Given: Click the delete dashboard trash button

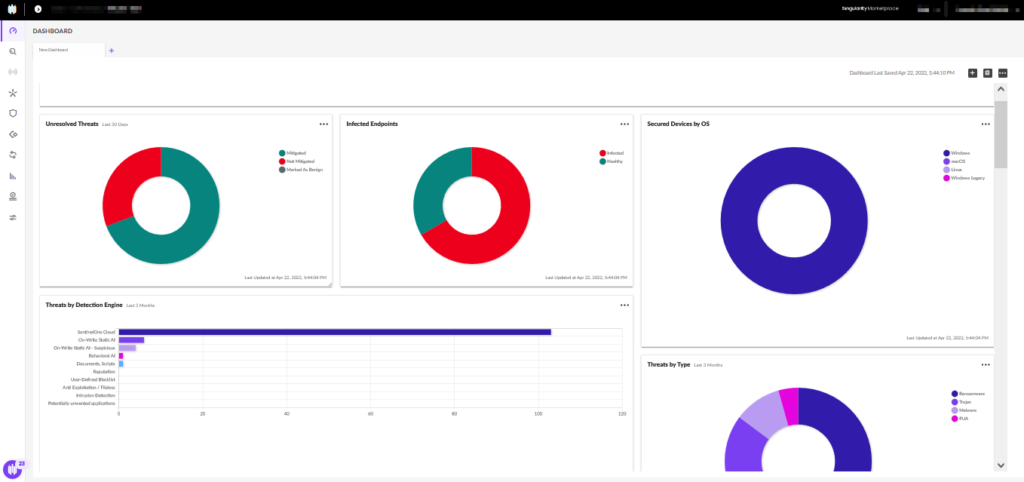Looking at the screenshot, I should click(x=987, y=73).
